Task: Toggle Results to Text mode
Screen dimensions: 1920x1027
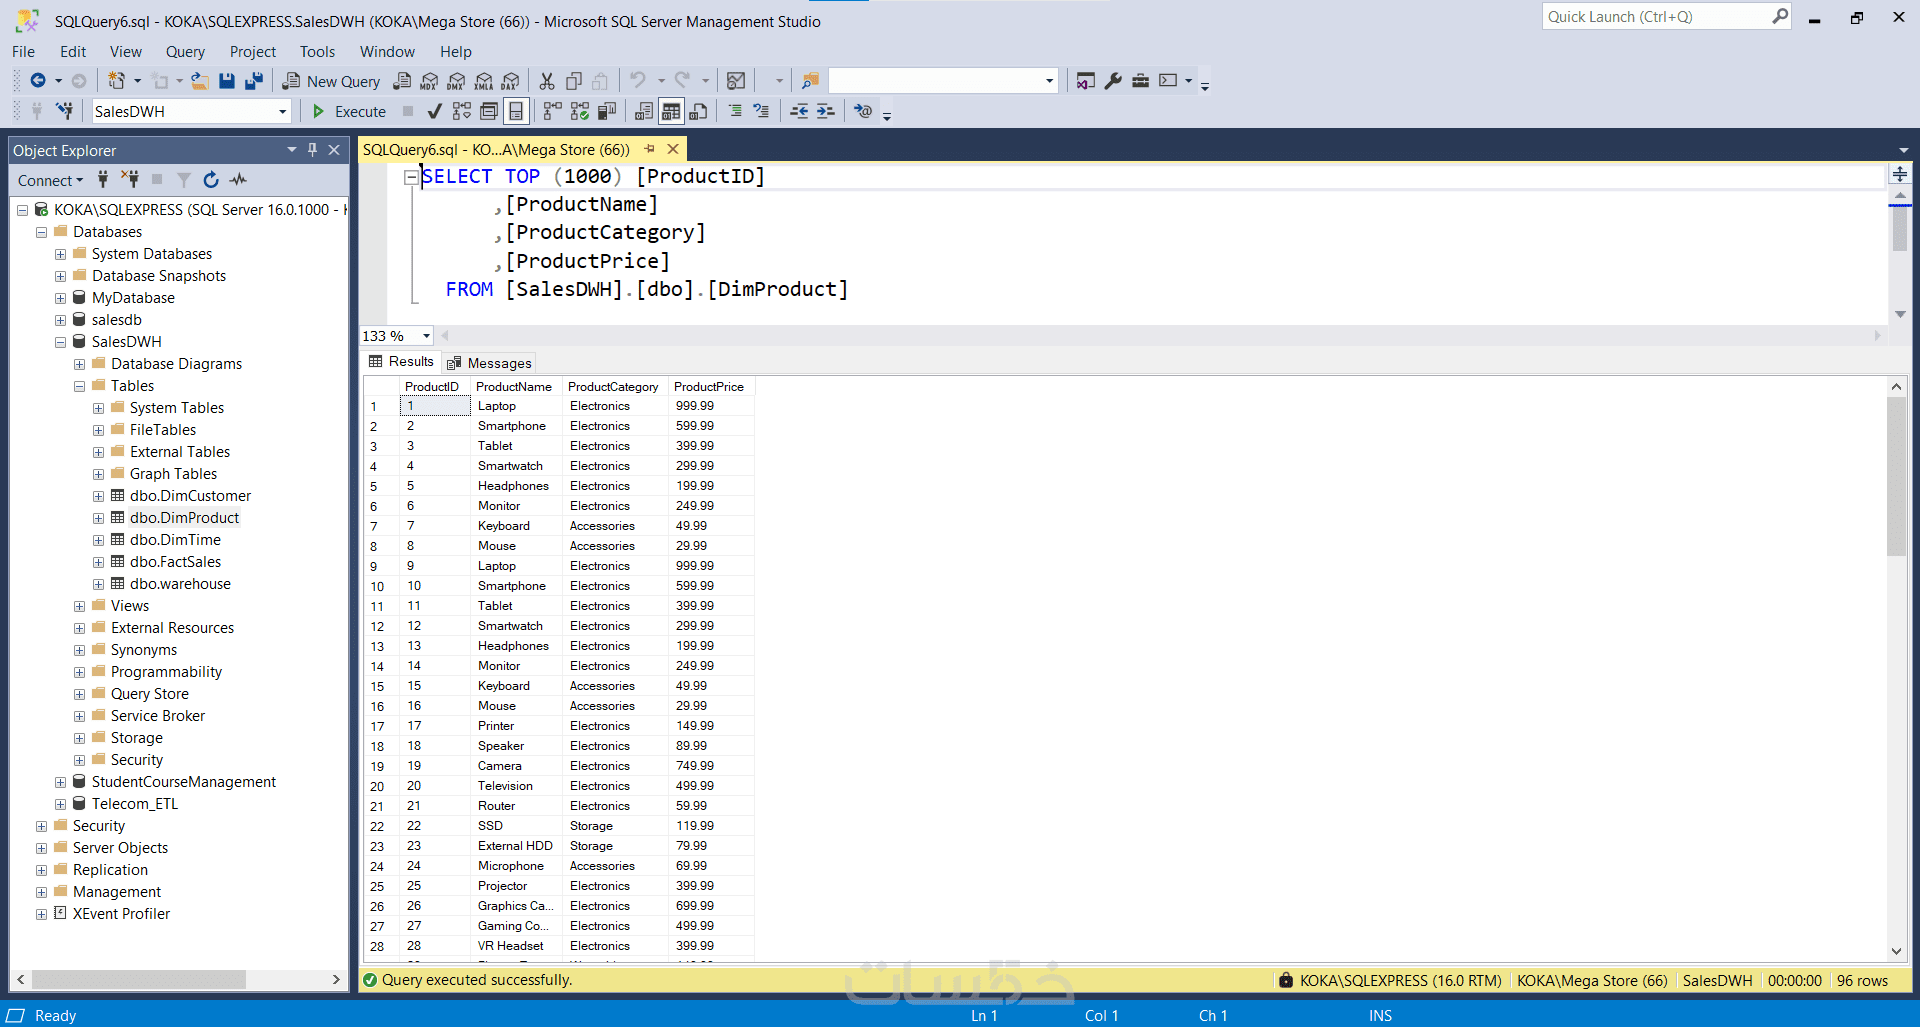Action: tap(644, 111)
